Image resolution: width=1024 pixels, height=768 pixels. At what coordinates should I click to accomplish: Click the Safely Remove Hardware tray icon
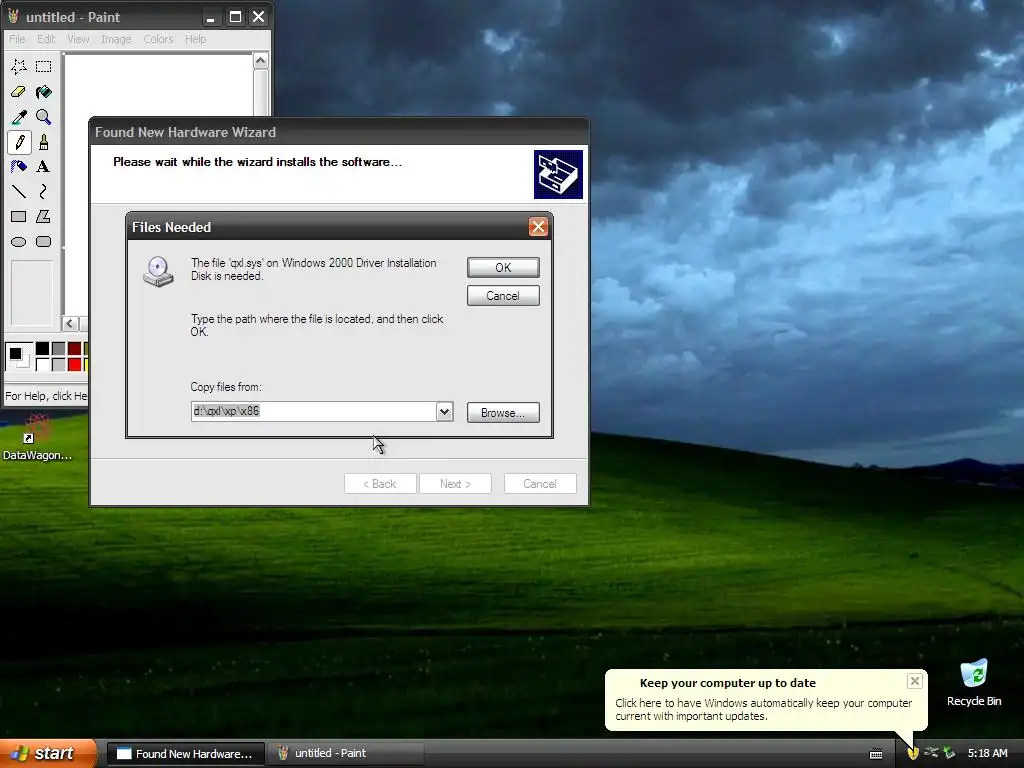[x=931, y=753]
